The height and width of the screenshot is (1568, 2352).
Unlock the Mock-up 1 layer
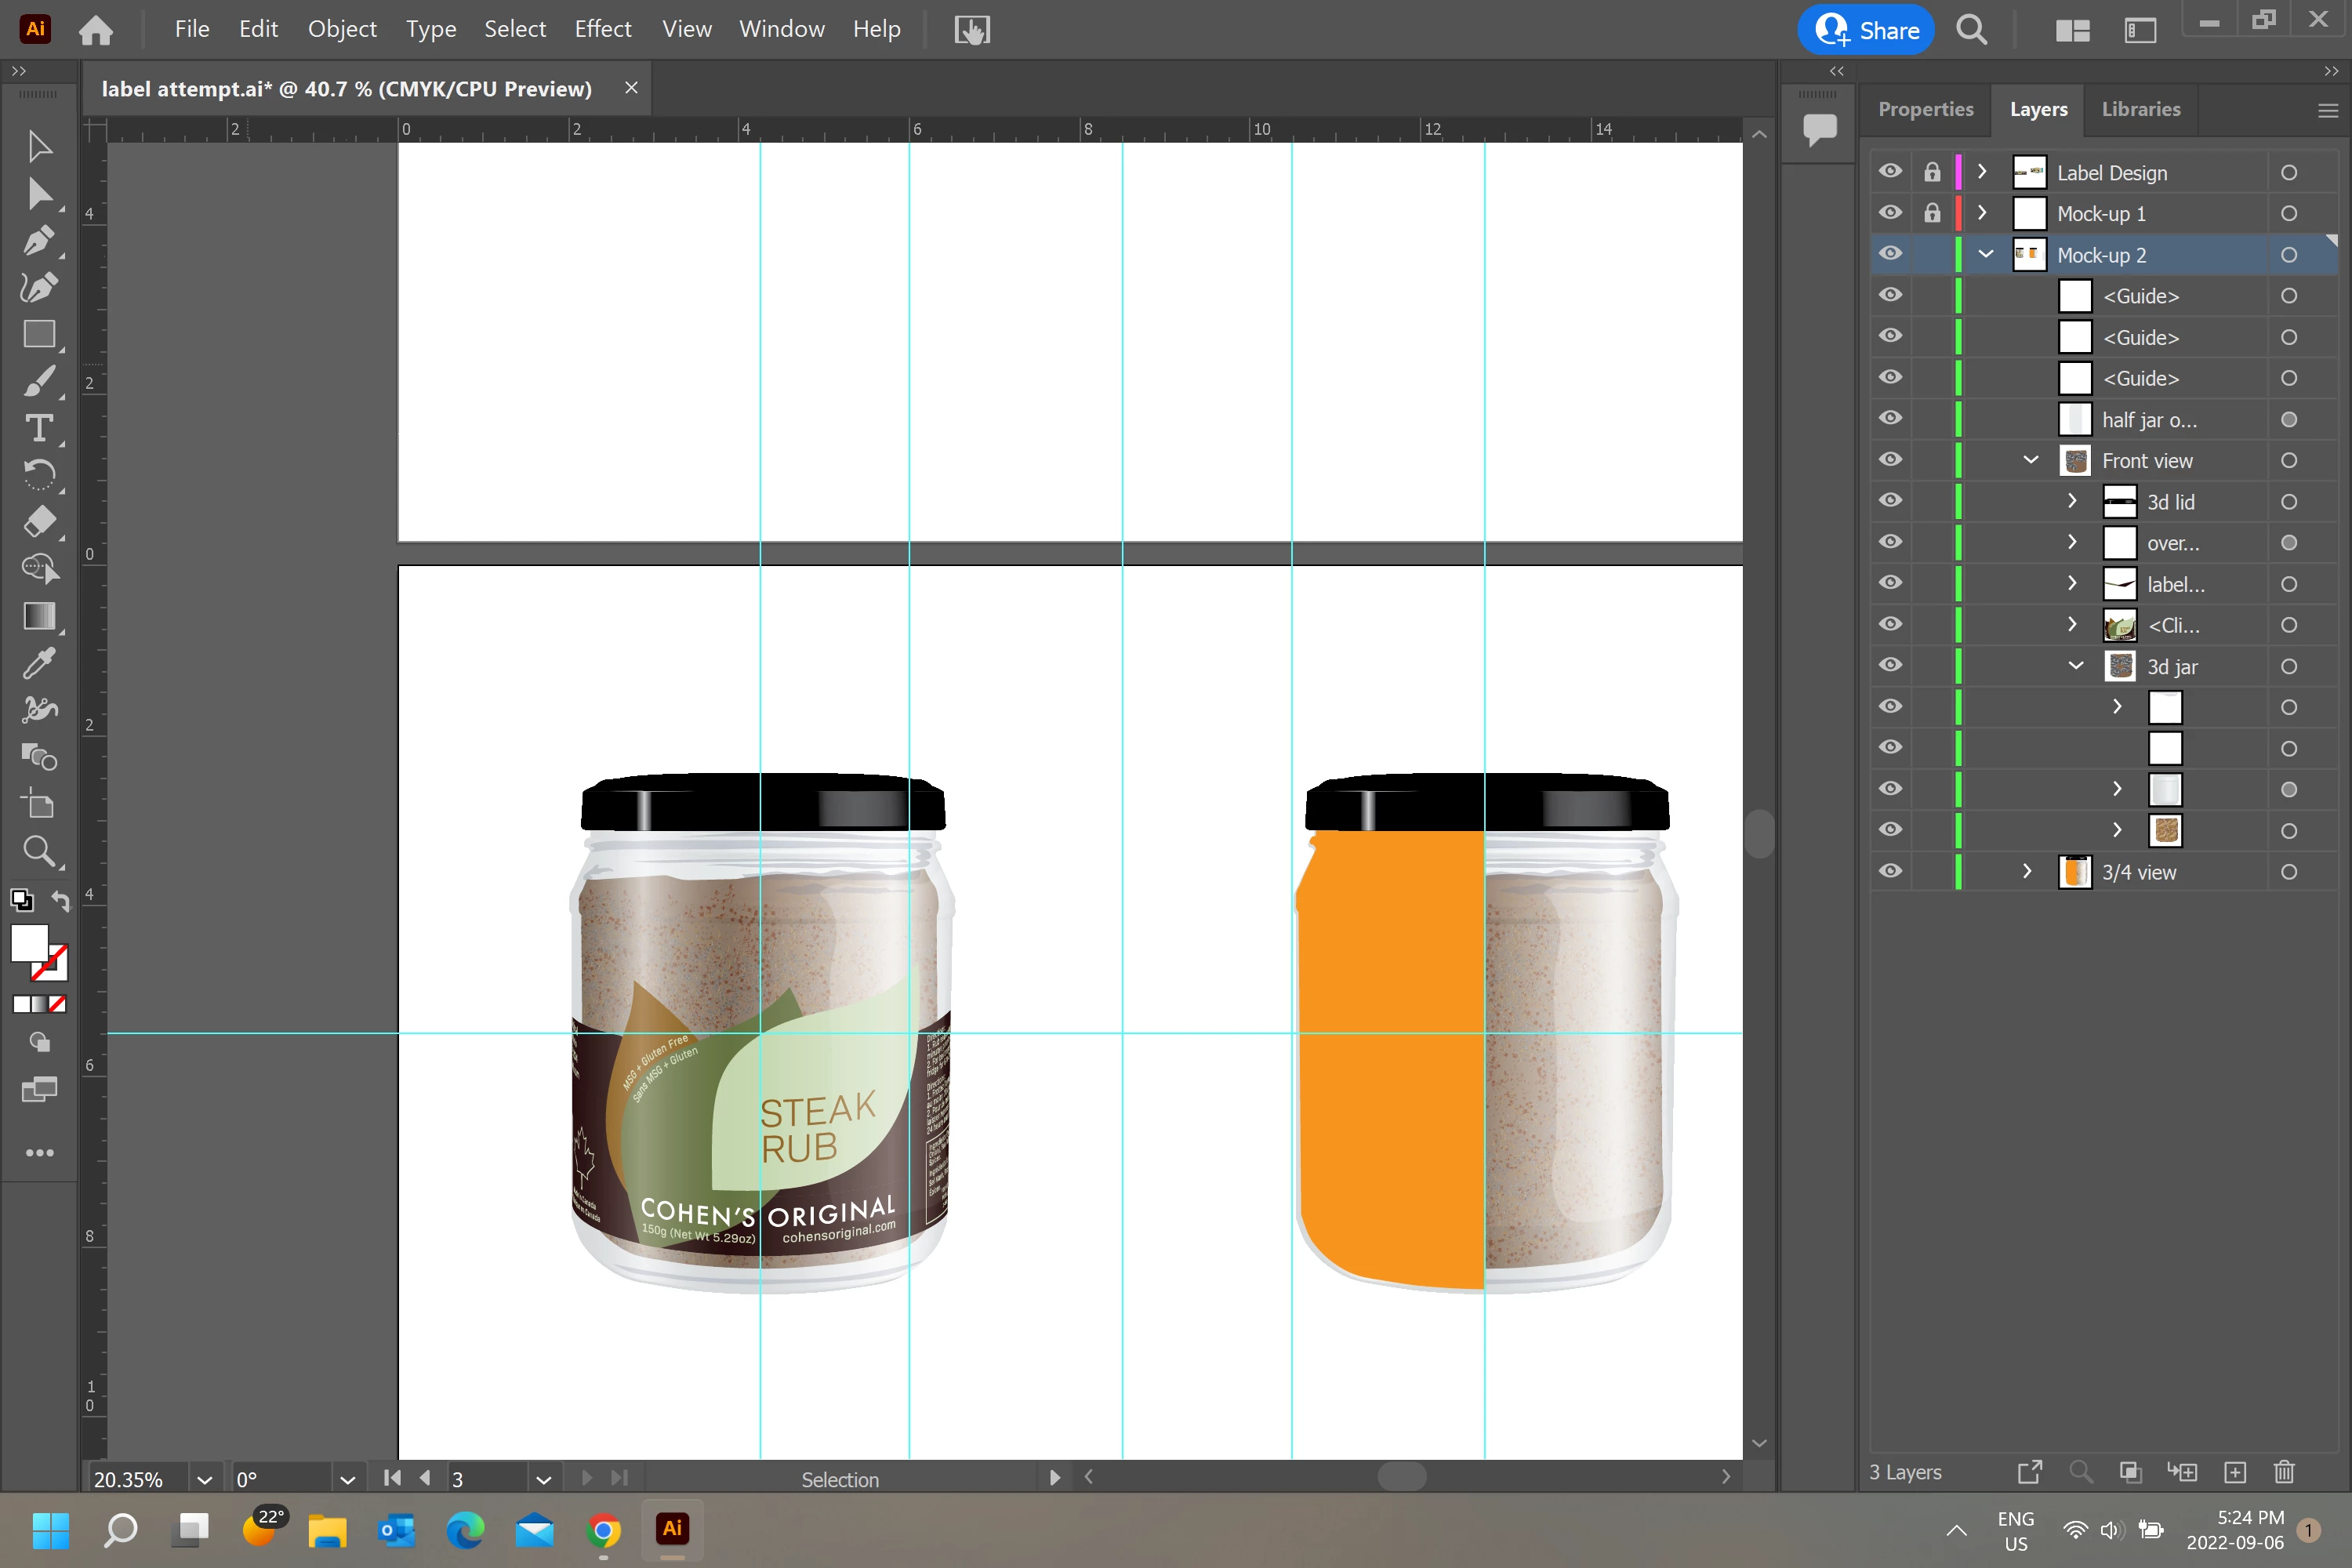(x=1932, y=213)
